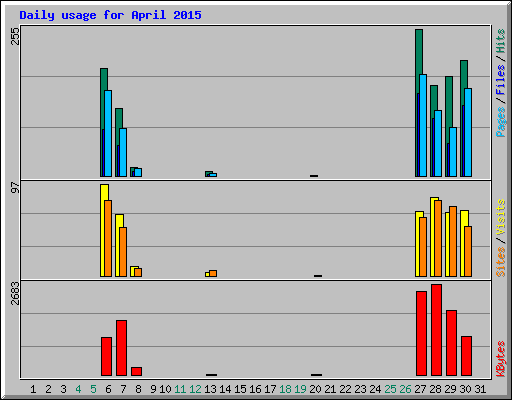This screenshot has width=512, height=400.
Task: Click day 27 on the date axis
Action: [x=420, y=389]
